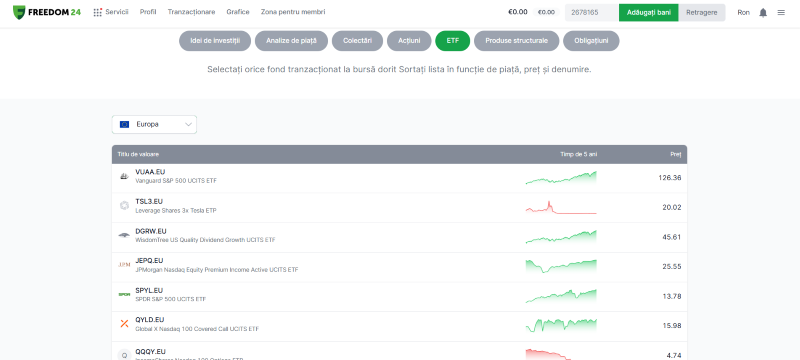Open the hamburger menu icon
This screenshot has height=360, width=800.
(781, 12)
